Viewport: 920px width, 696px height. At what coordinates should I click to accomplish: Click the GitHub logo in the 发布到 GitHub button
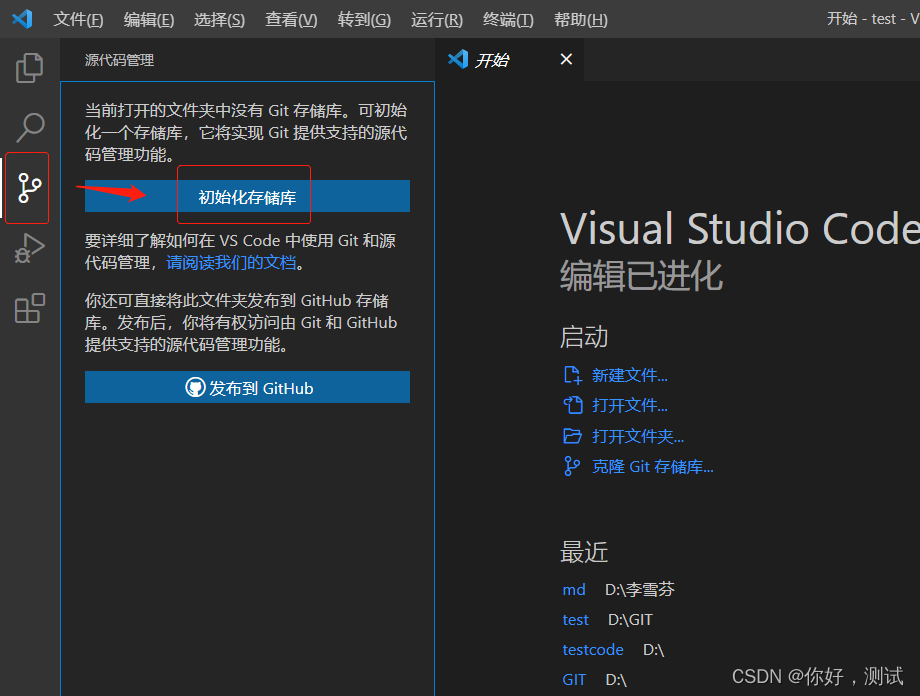tap(195, 387)
